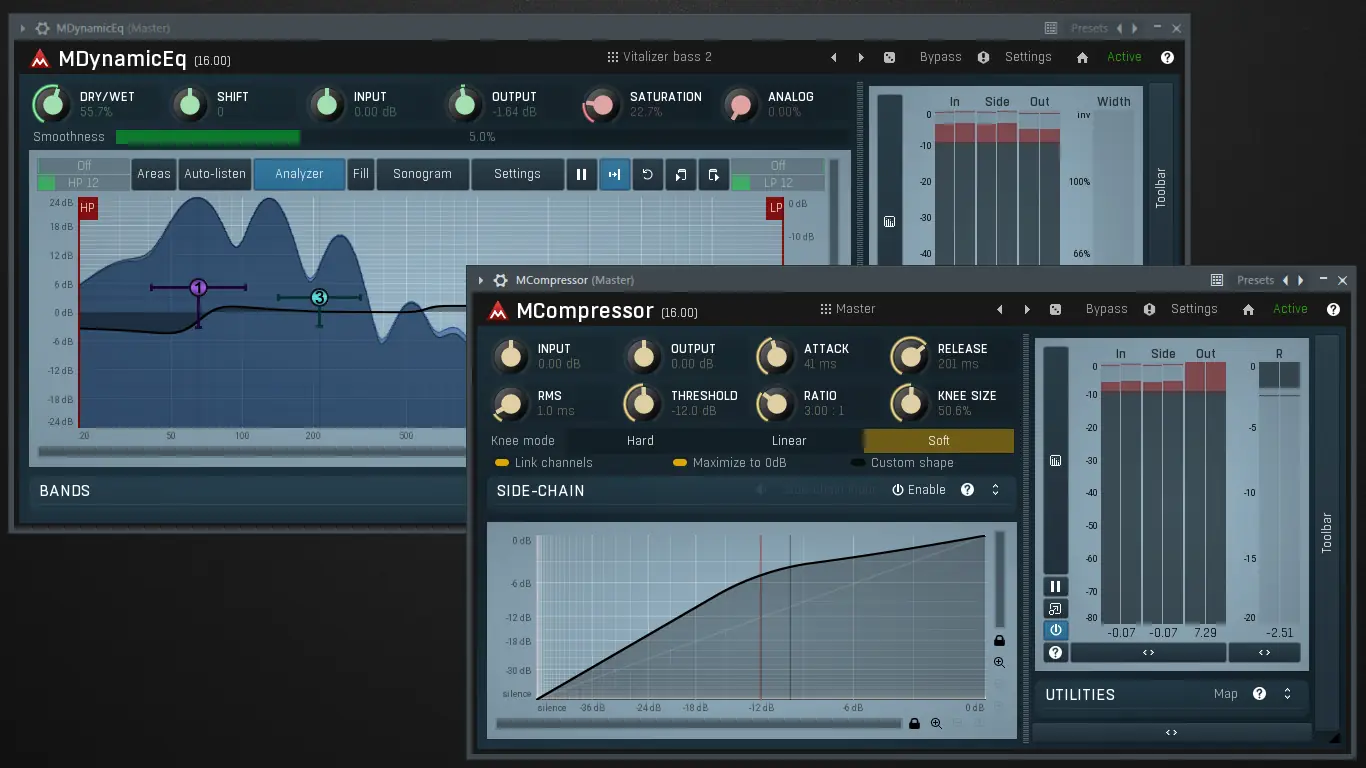The height and width of the screenshot is (768, 1366).
Task: Click the Auto-listen button
Action: click(x=215, y=174)
